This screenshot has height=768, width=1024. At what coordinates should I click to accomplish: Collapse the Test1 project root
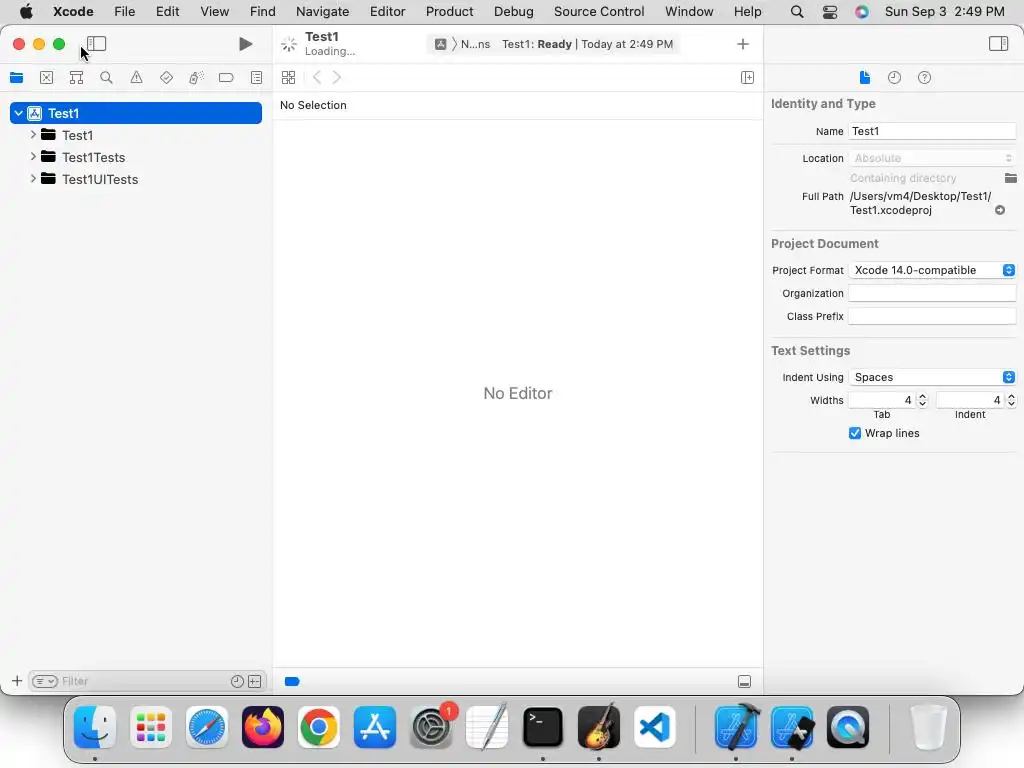[19, 113]
